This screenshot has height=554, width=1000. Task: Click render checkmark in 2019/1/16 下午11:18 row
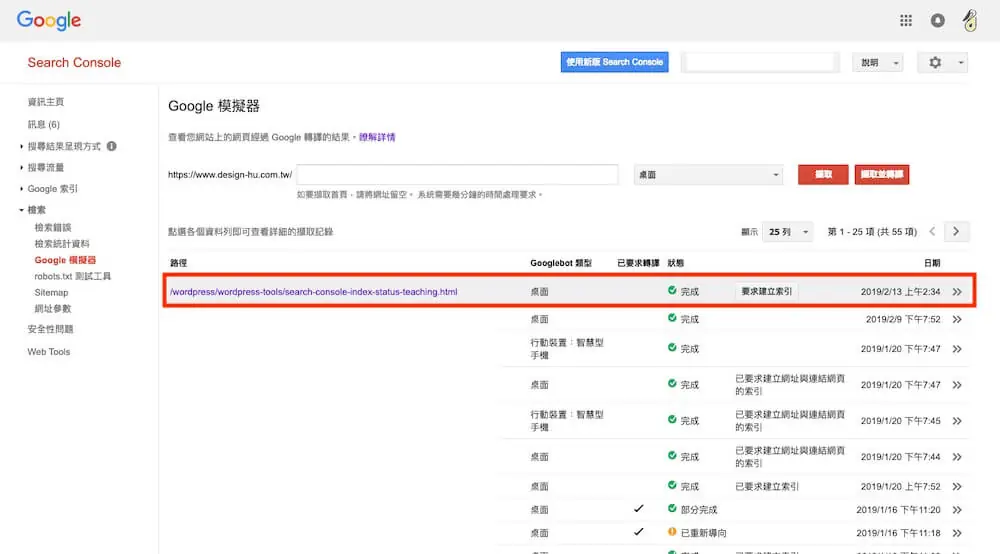[638, 532]
